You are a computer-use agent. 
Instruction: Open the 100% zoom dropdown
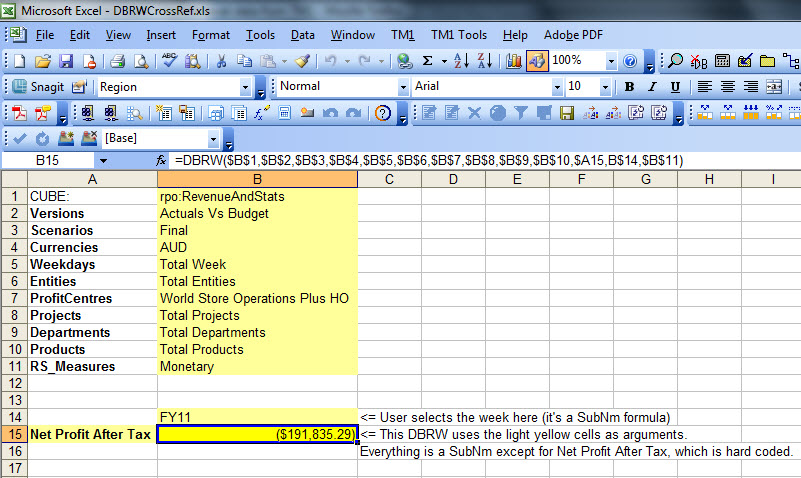tap(611, 61)
